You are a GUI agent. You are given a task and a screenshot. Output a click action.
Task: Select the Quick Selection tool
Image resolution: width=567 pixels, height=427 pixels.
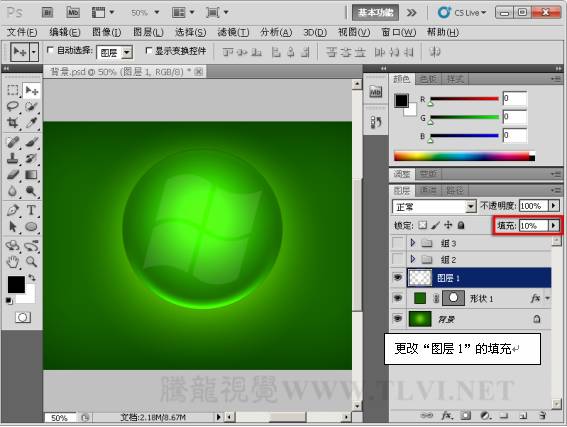[31, 106]
